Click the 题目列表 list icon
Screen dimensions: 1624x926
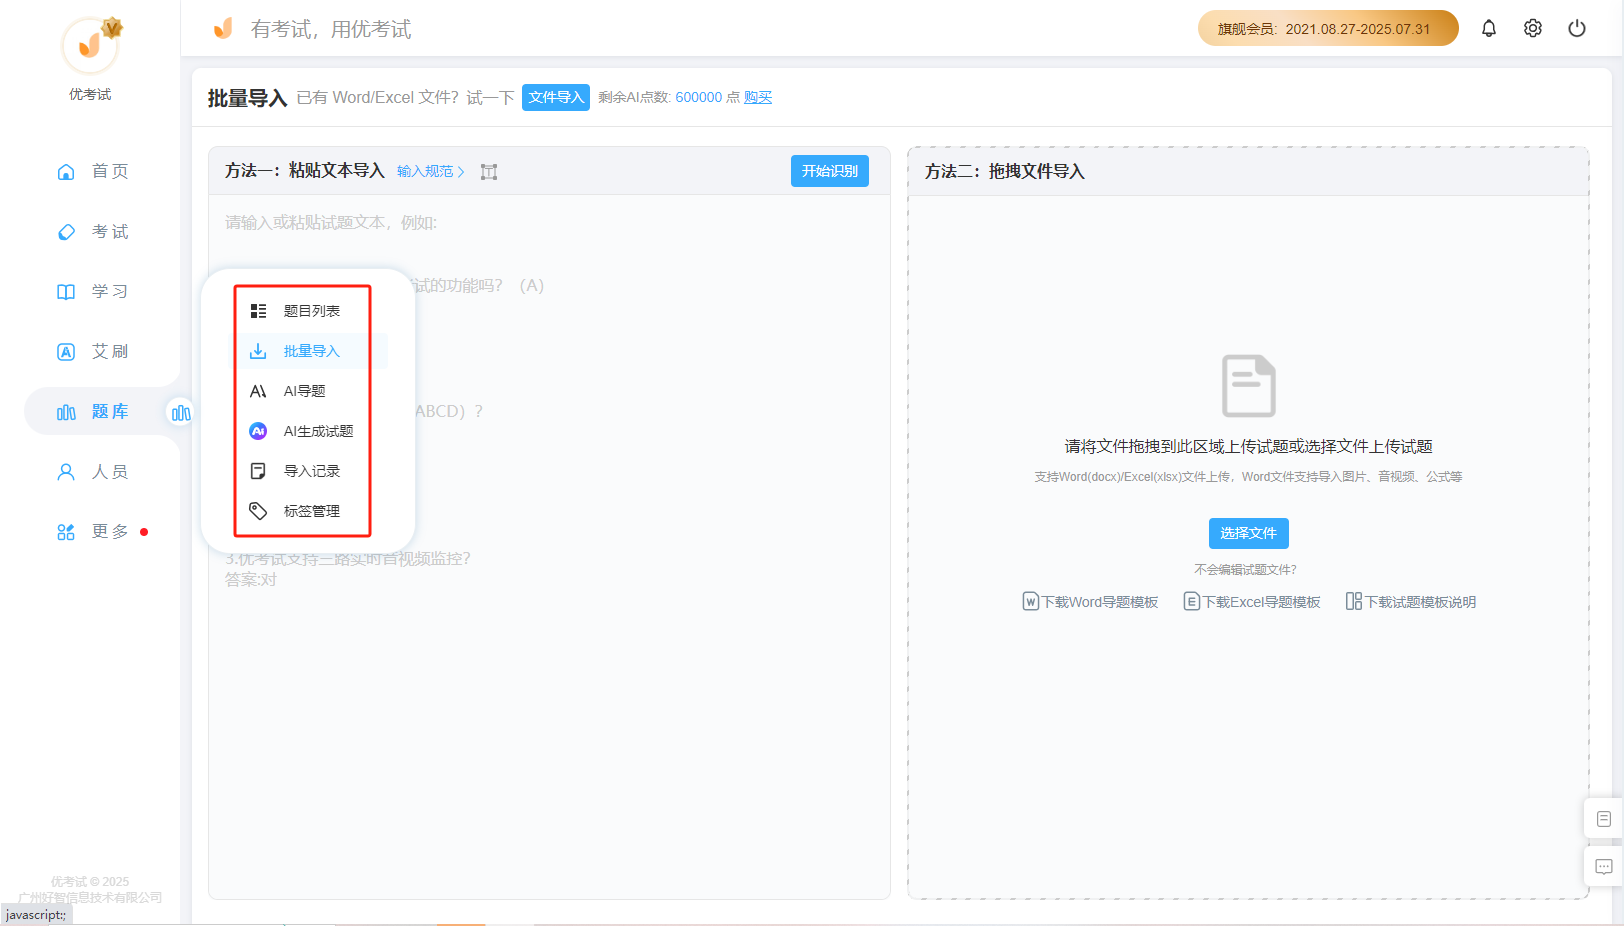point(258,311)
